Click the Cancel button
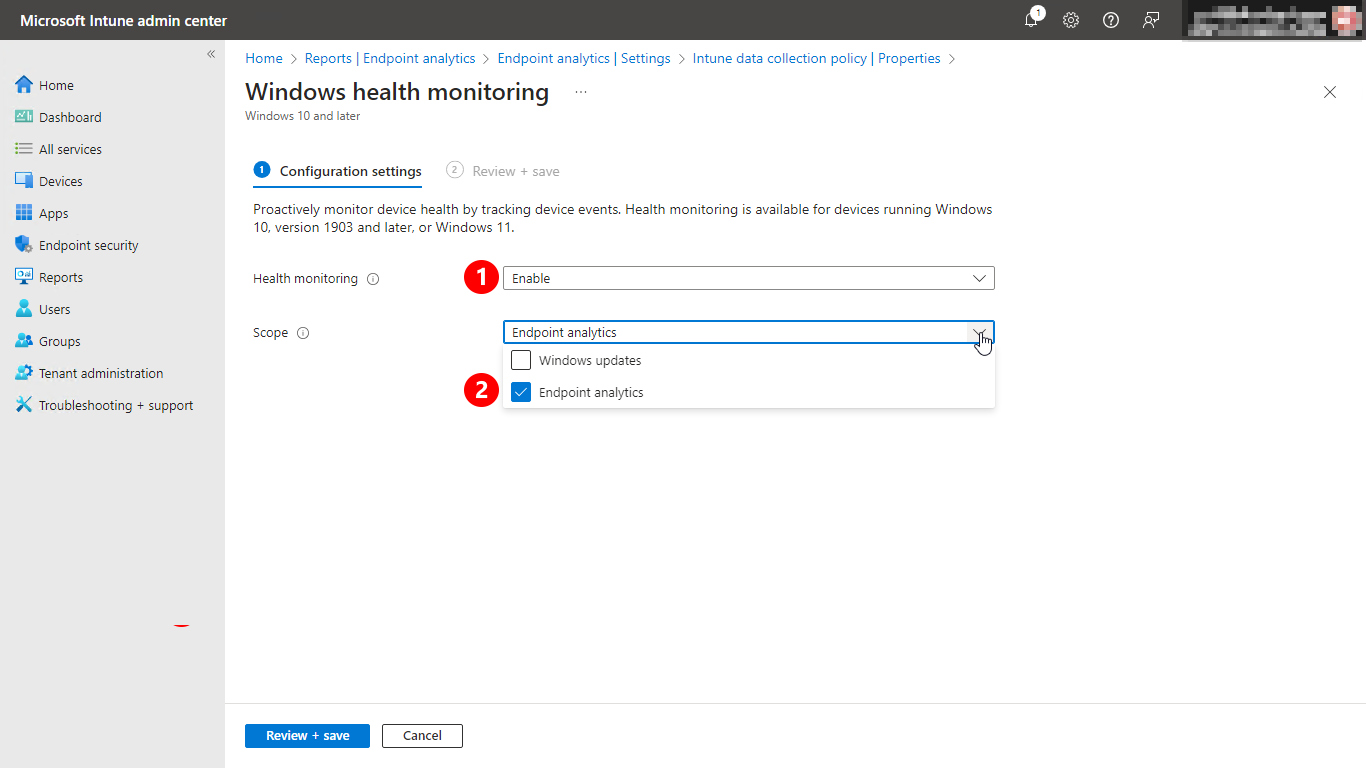 click(422, 736)
